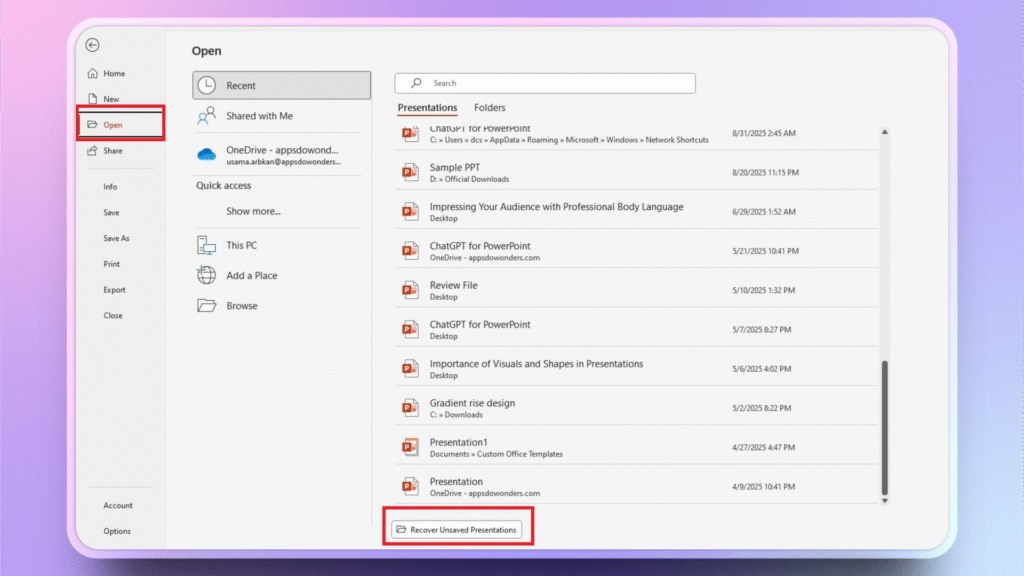This screenshot has height=576, width=1024.
Task: Open the Options settings
Action: coord(118,531)
